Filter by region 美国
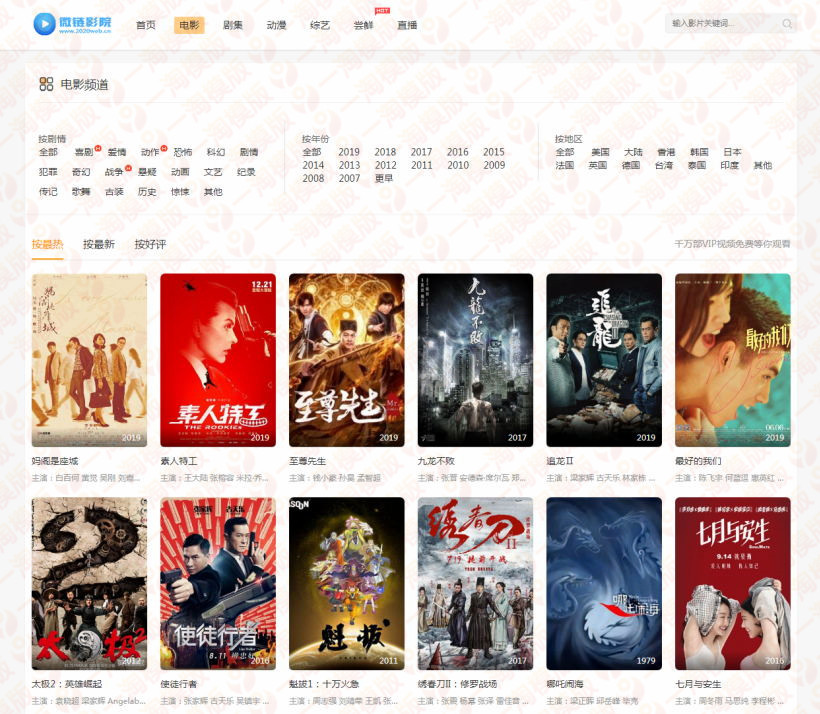 pyautogui.click(x=600, y=152)
